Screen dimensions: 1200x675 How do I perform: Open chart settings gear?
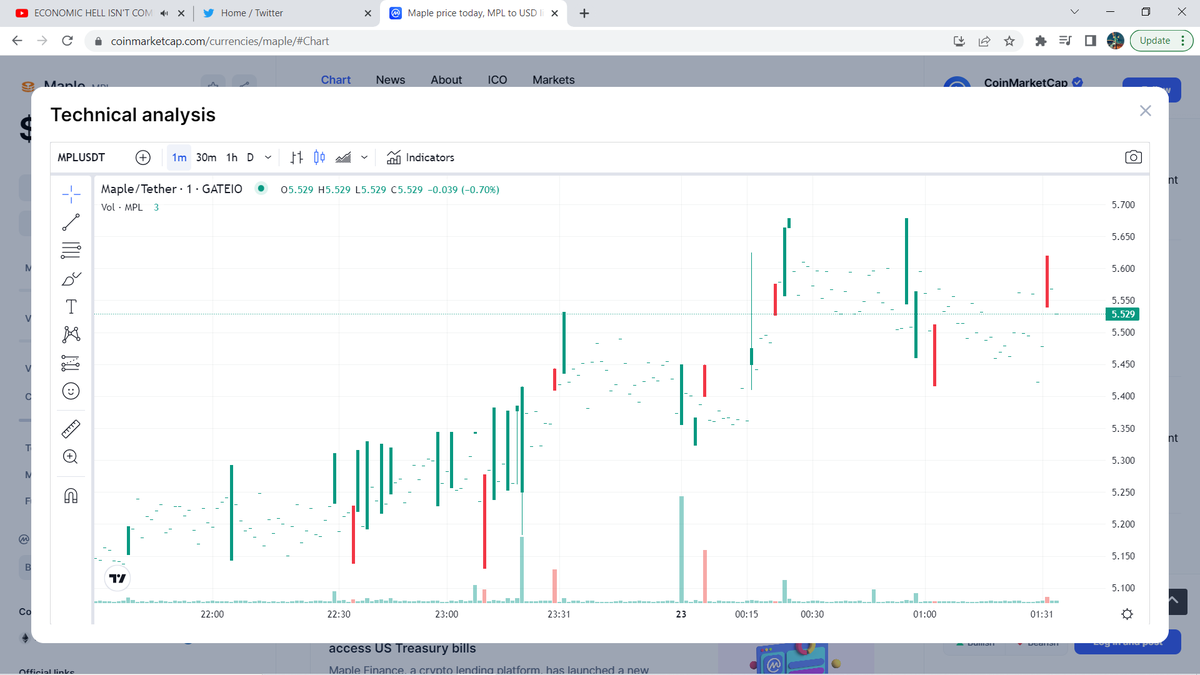tap(1128, 613)
